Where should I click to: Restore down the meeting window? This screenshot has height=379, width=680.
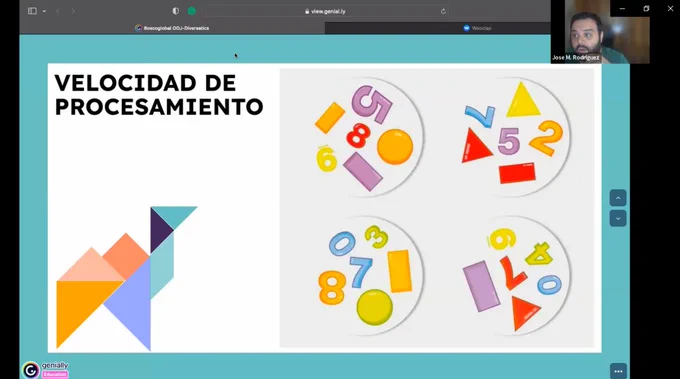(x=646, y=9)
